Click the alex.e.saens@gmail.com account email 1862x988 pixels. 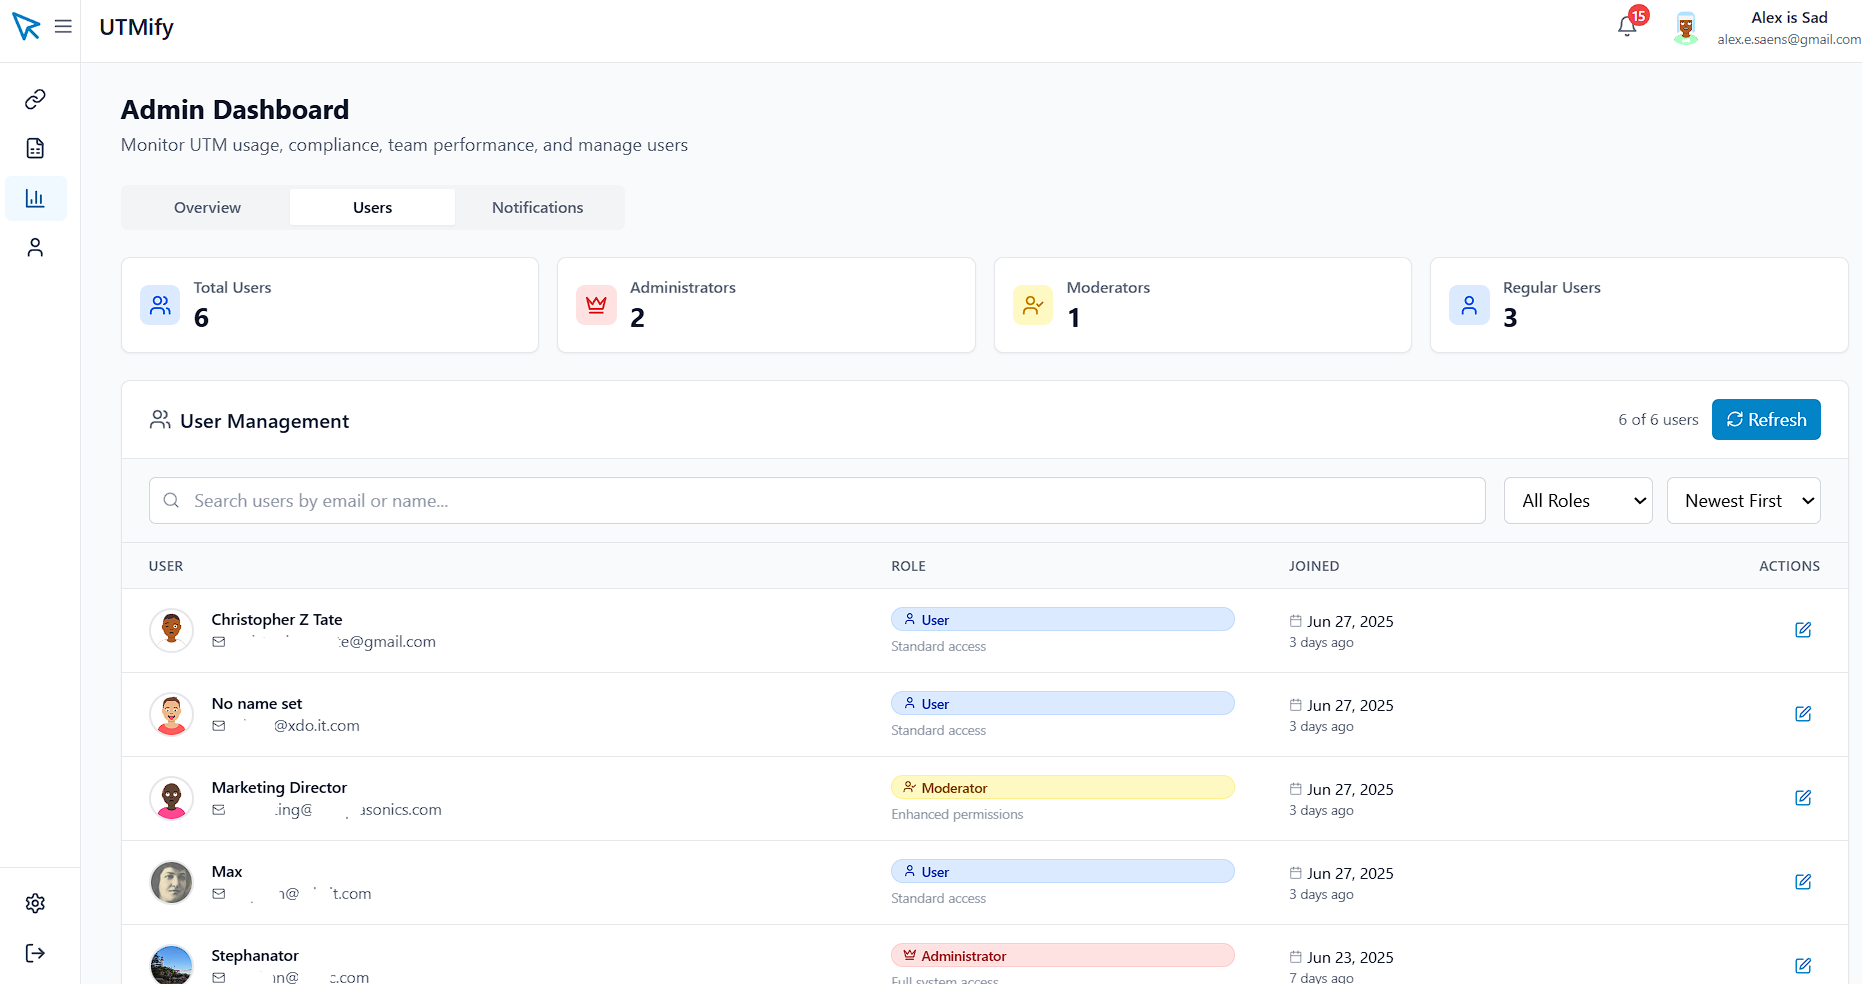click(x=1789, y=40)
